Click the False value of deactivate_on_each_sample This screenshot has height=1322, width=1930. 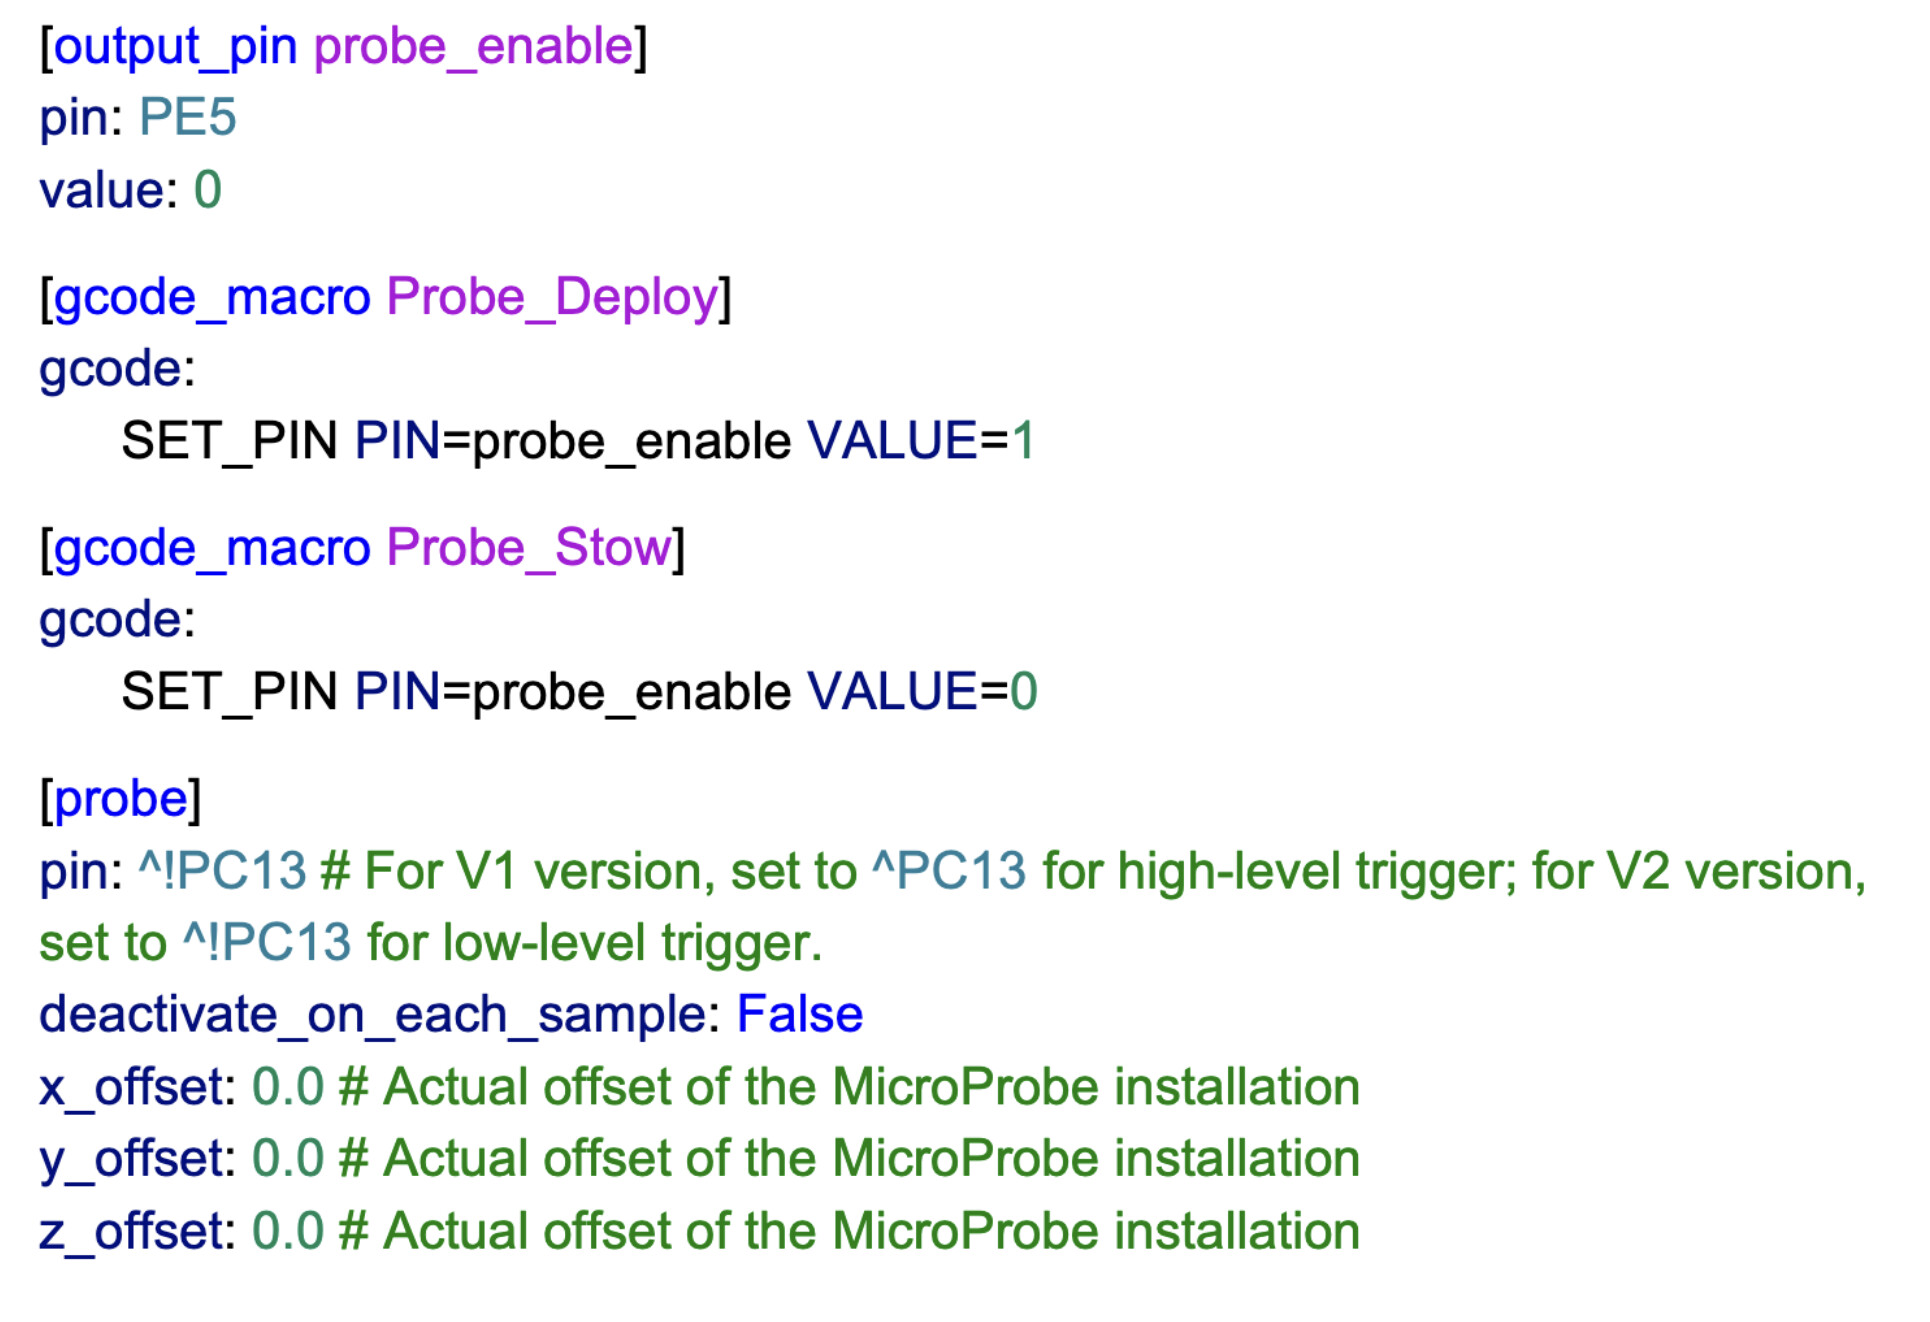[x=799, y=1015]
